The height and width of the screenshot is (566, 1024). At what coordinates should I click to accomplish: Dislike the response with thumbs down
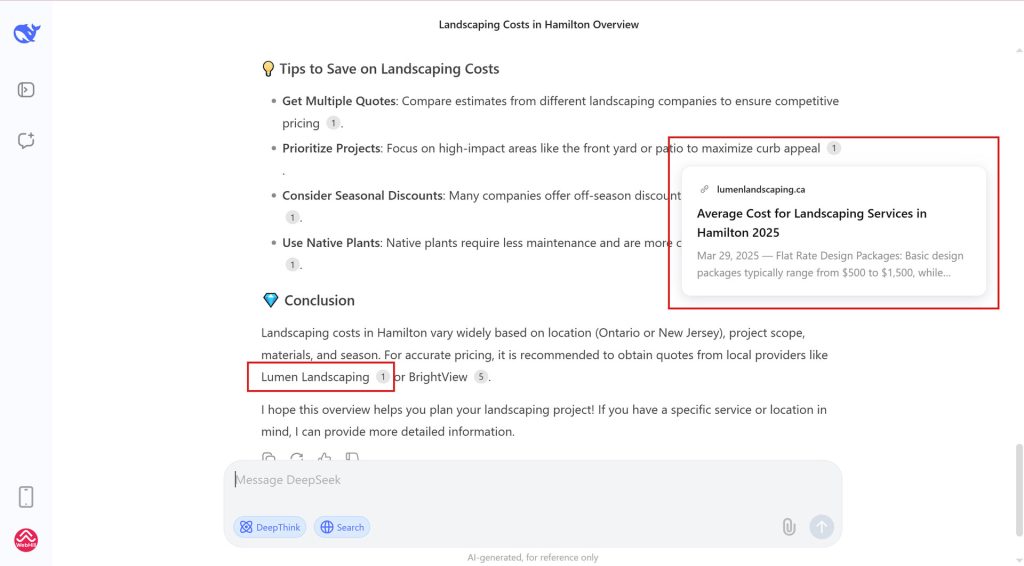coord(351,459)
